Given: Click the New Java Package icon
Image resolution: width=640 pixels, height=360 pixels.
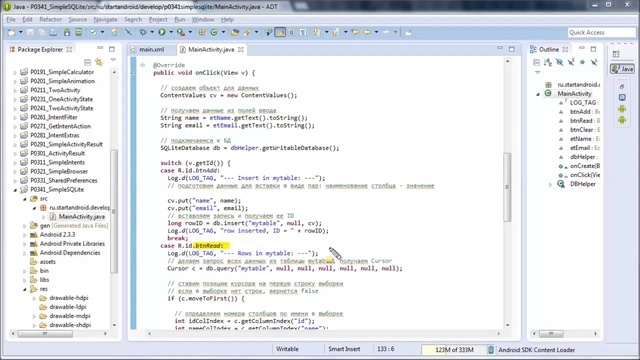Looking at the screenshot, I should 202,32.
